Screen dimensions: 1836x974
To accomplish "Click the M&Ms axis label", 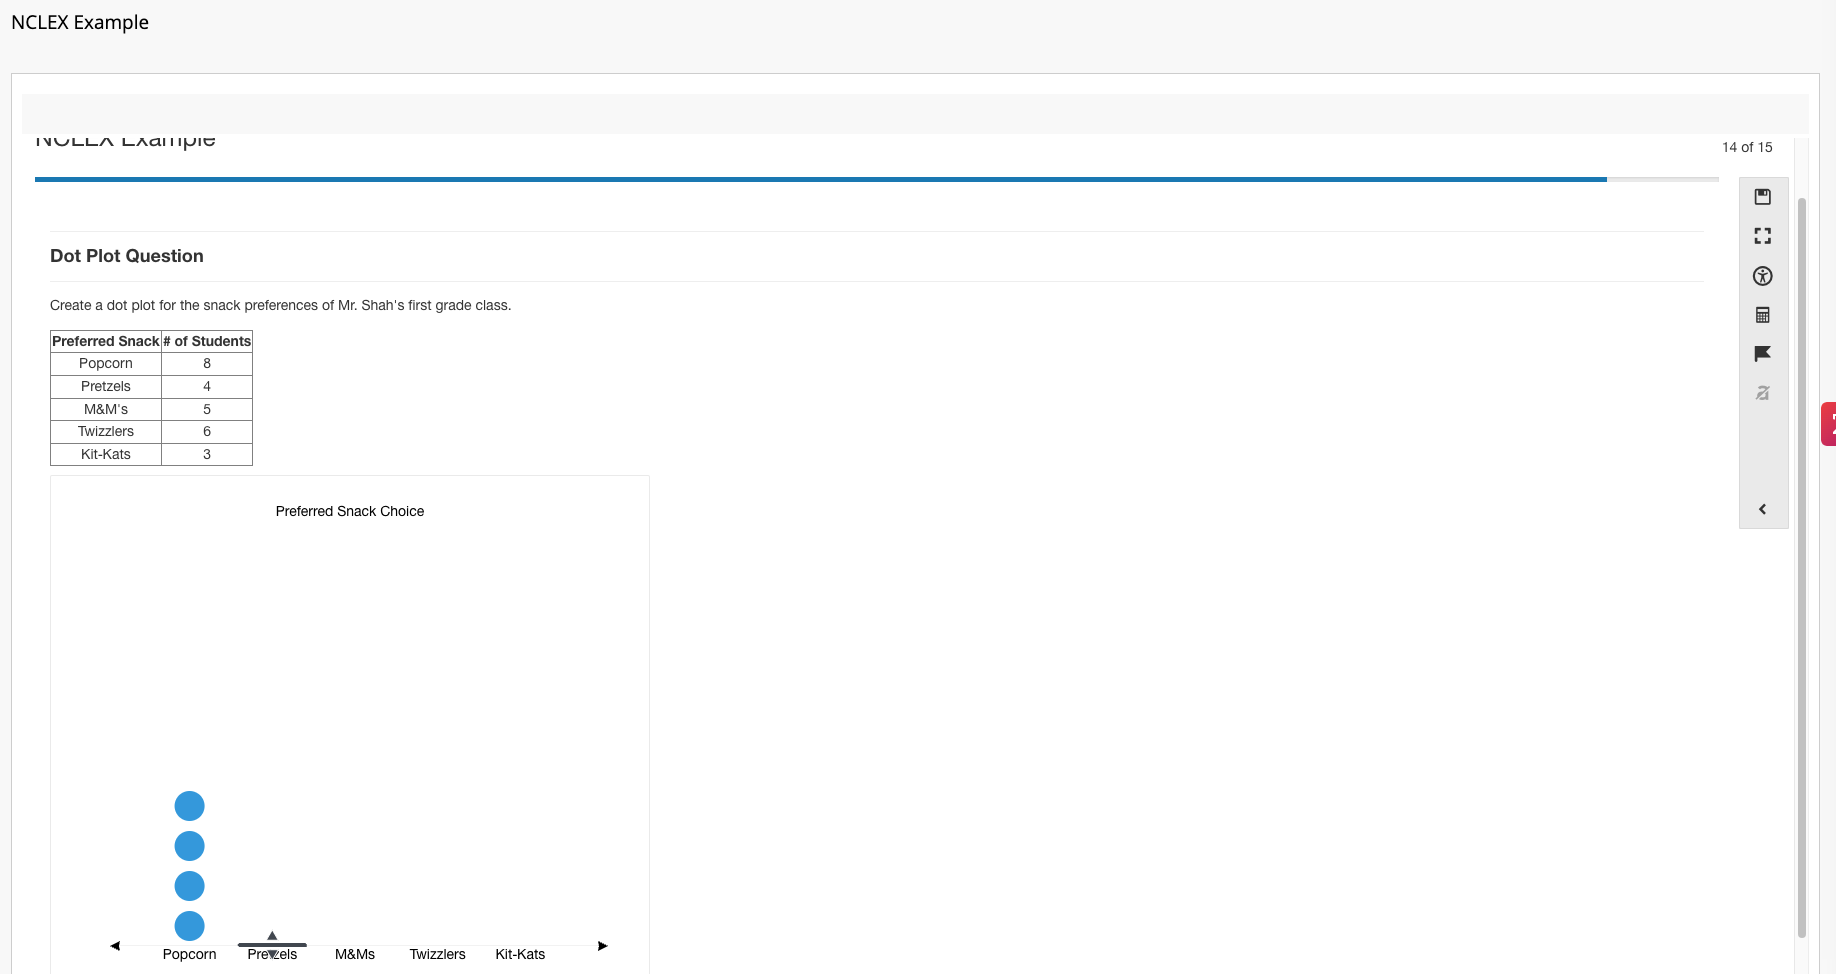I will tap(355, 955).
